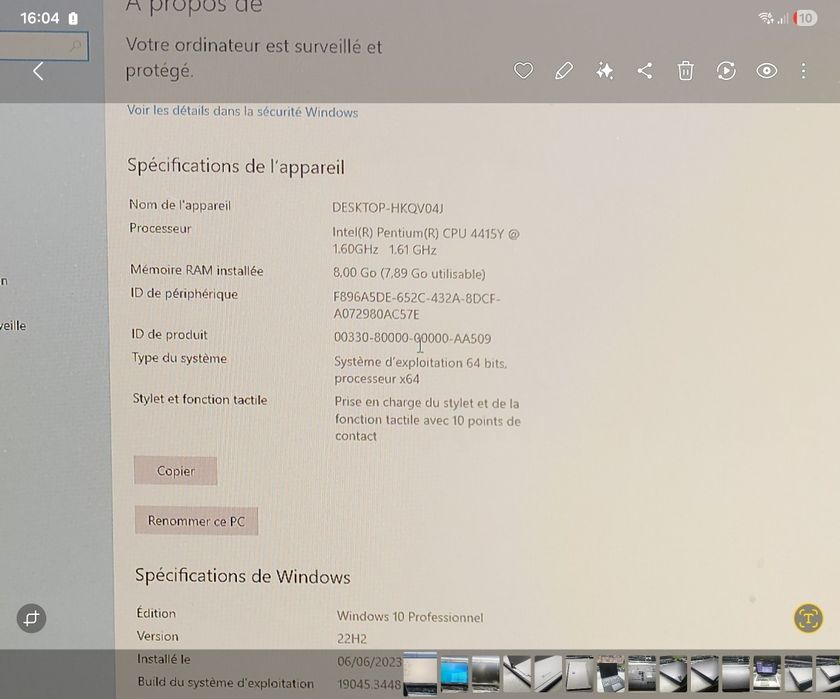Click the Type du système label
Image resolution: width=840 pixels, height=699 pixels.
tap(179, 358)
